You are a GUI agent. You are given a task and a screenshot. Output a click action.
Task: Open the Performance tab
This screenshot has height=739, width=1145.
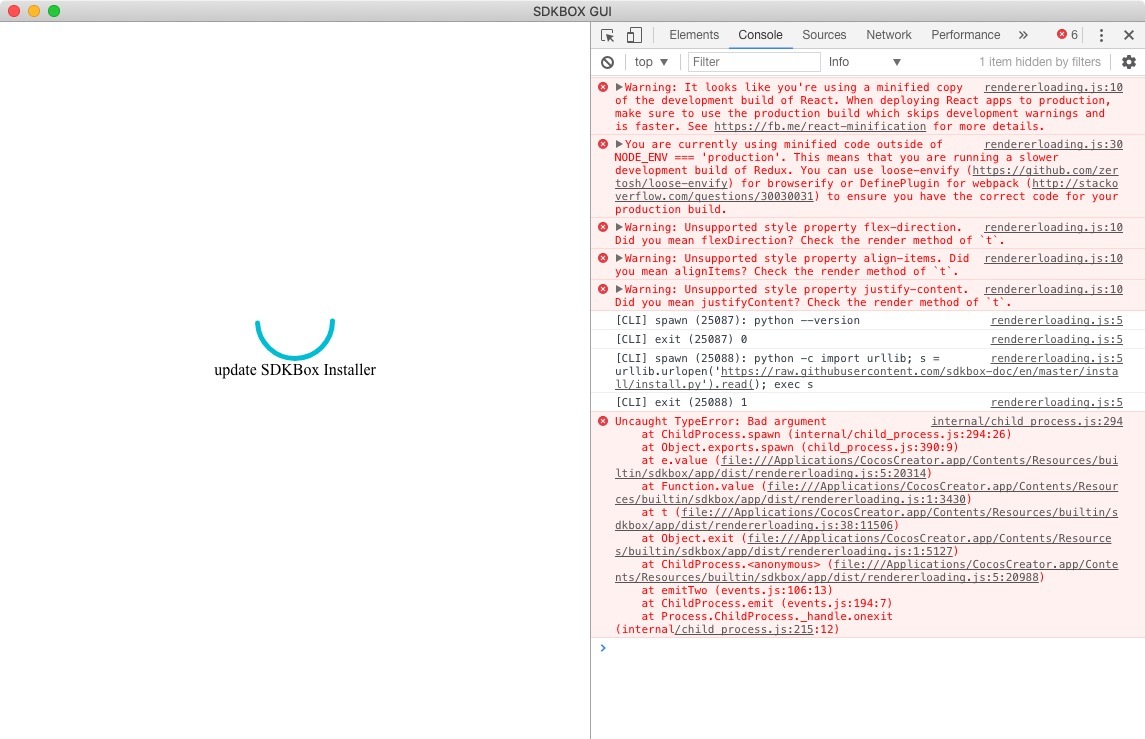pyautogui.click(x=965, y=35)
